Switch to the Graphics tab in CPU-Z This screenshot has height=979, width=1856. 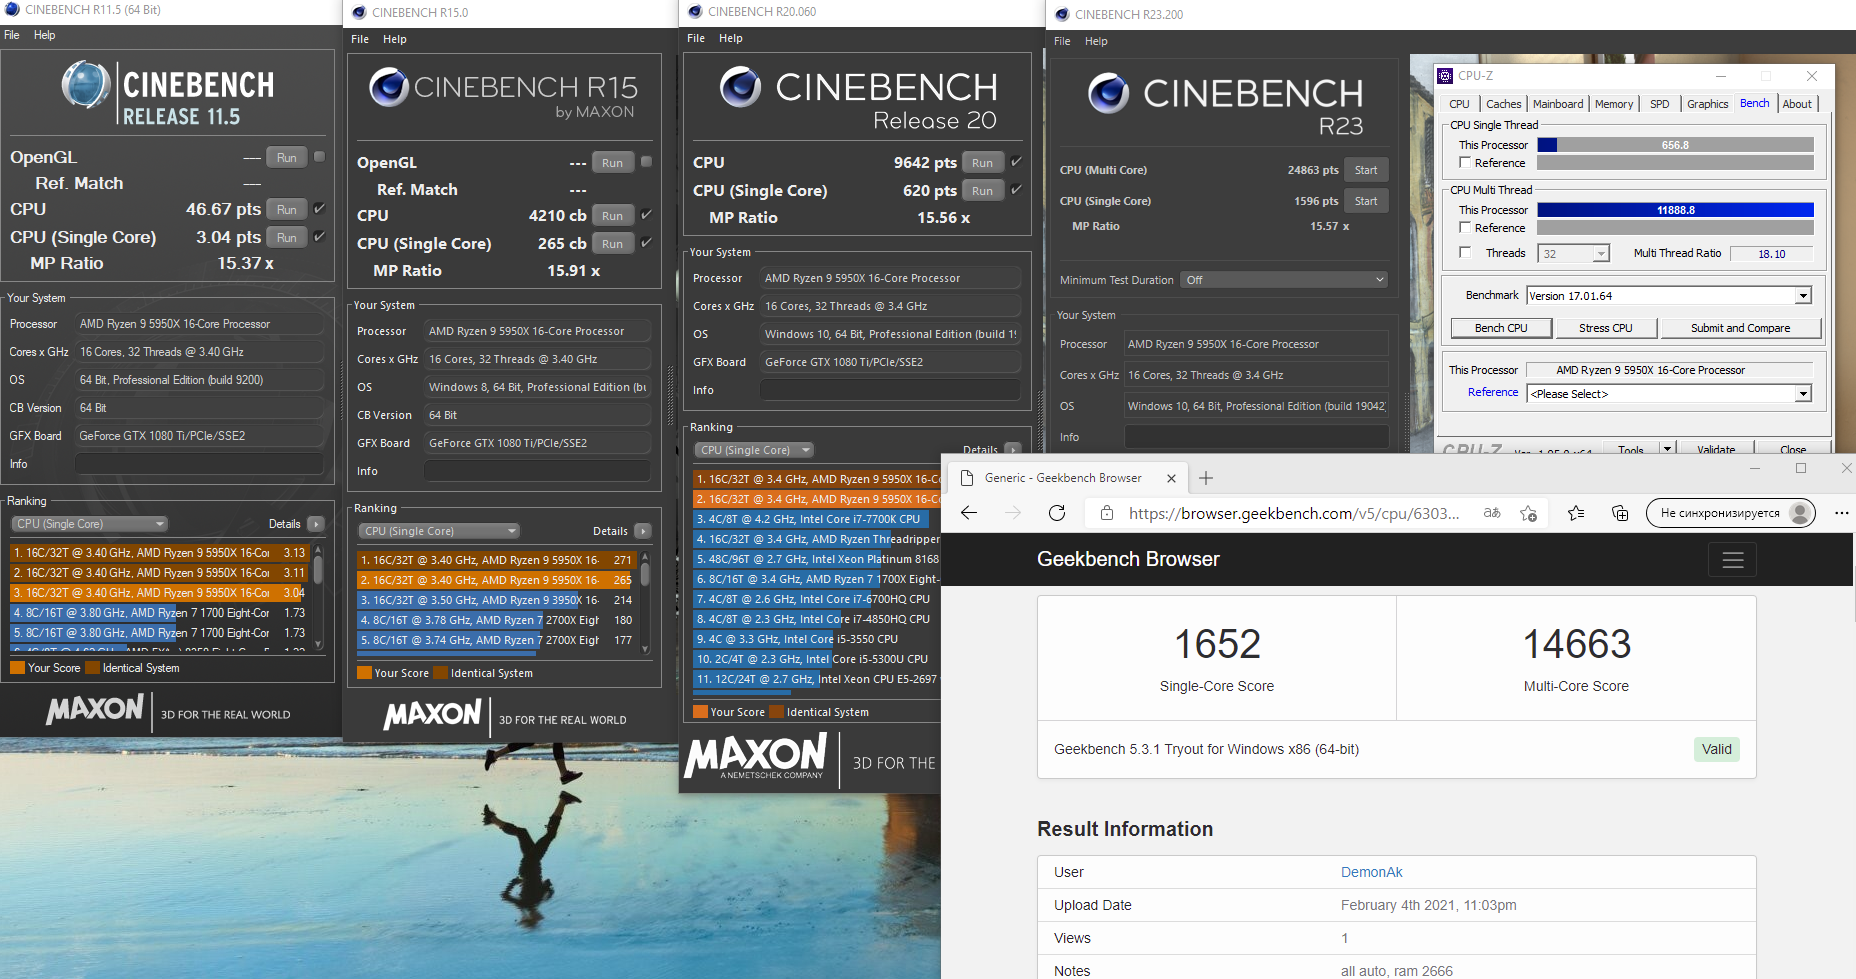[1707, 104]
